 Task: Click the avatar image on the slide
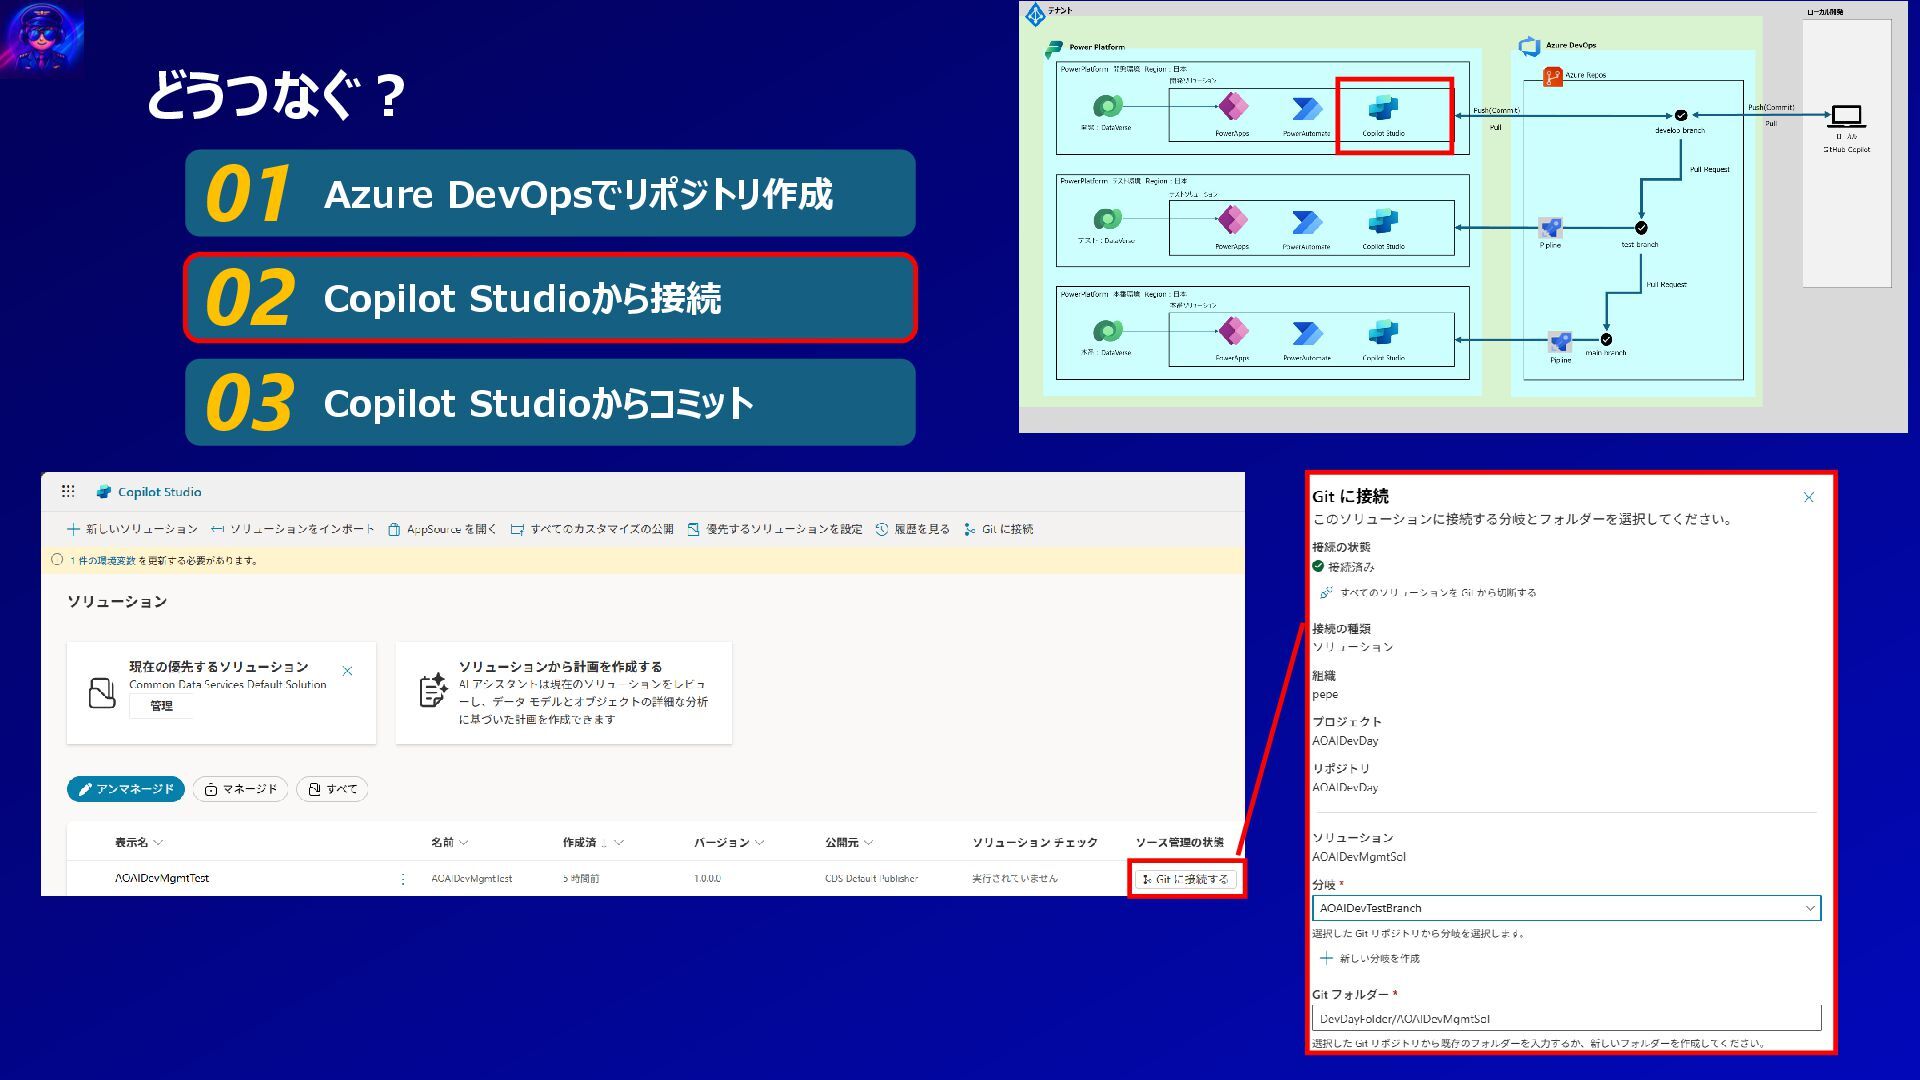pyautogui.click(x=42, y=37)
